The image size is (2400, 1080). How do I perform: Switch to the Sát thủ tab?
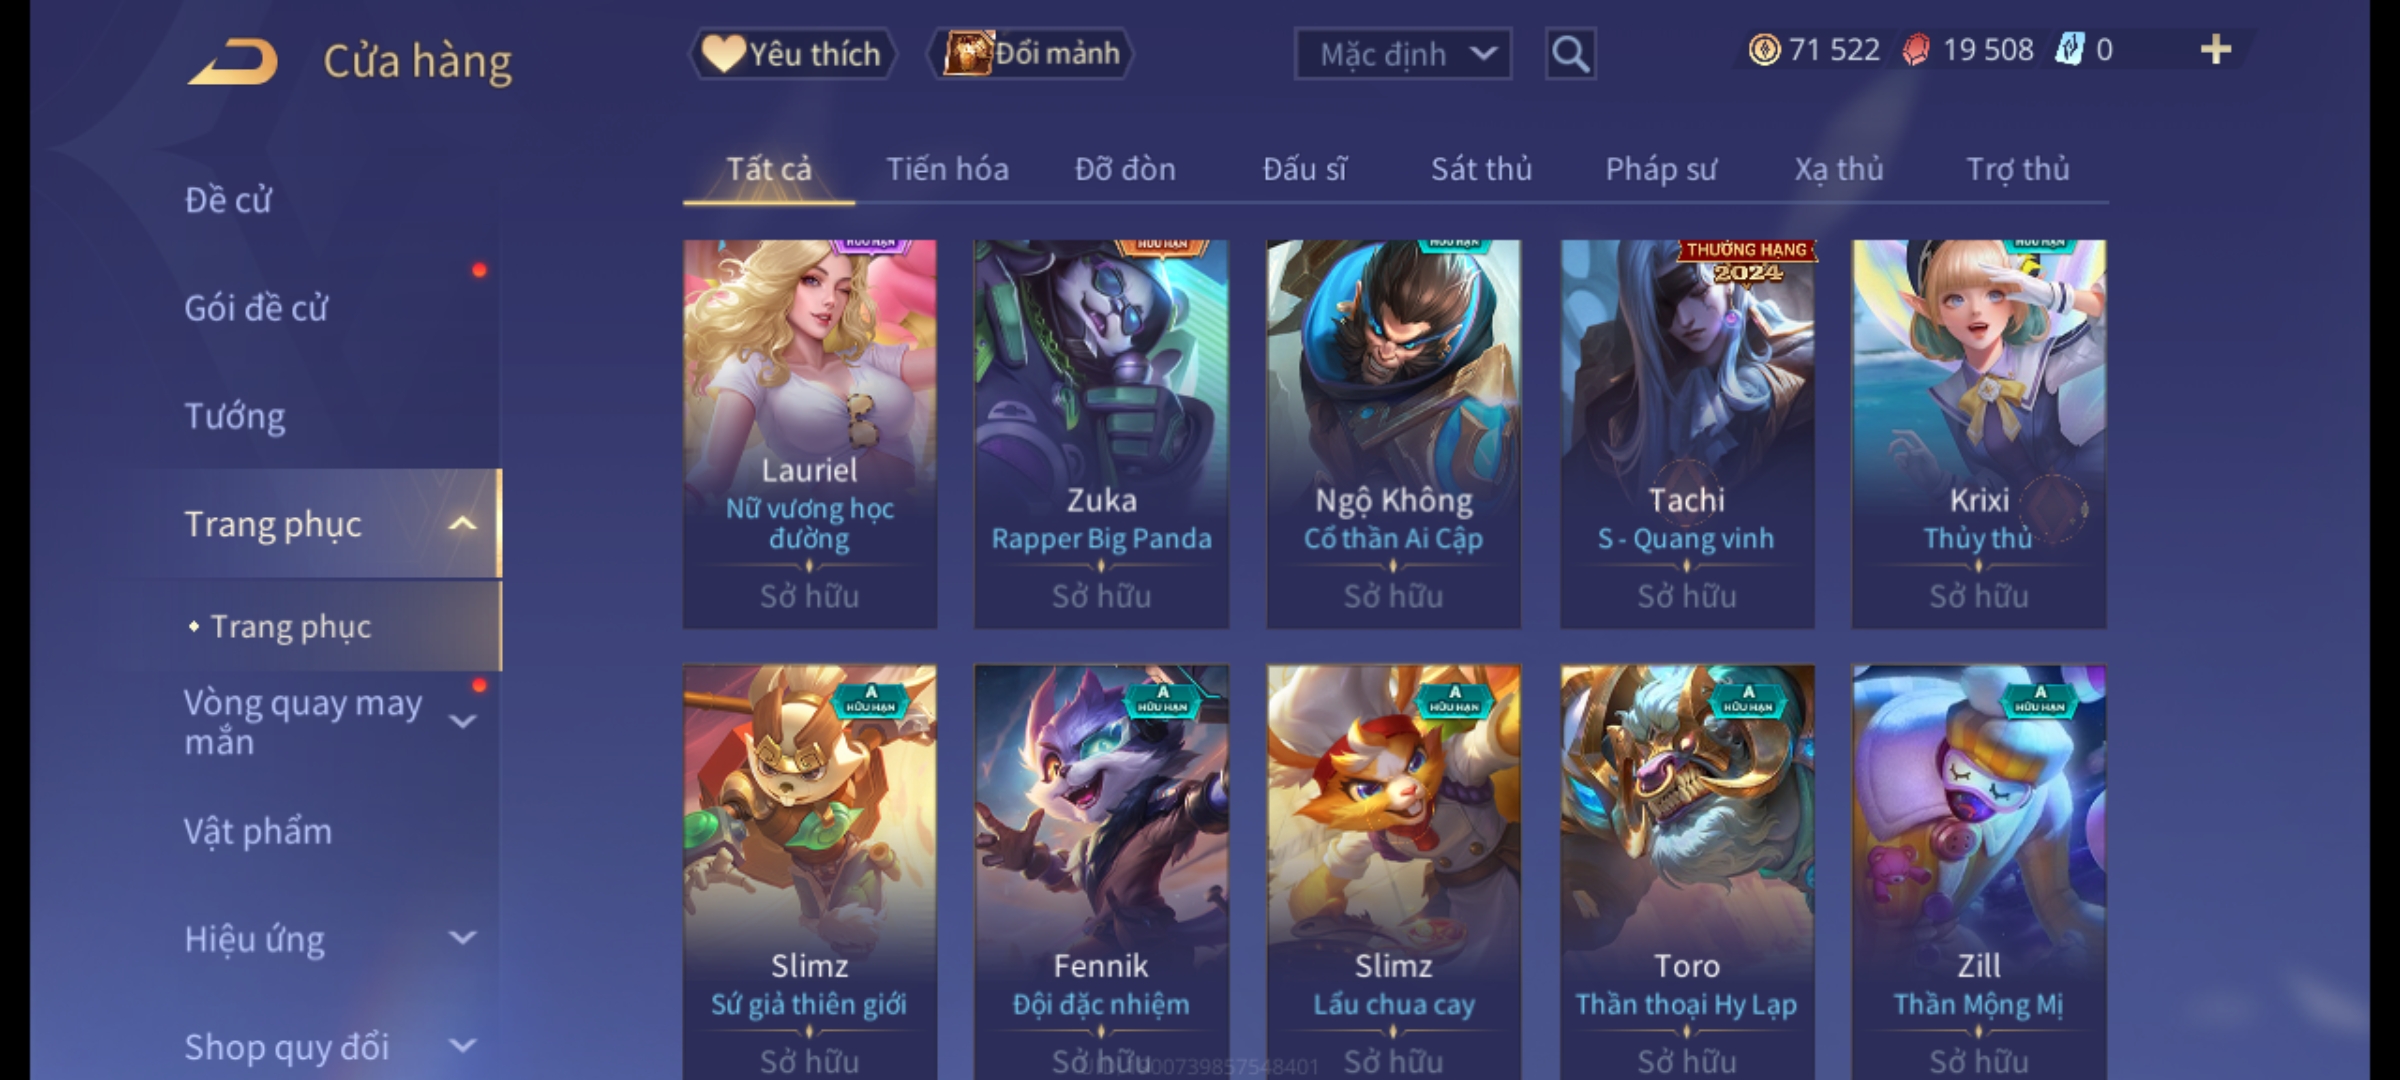[1481, 169]
